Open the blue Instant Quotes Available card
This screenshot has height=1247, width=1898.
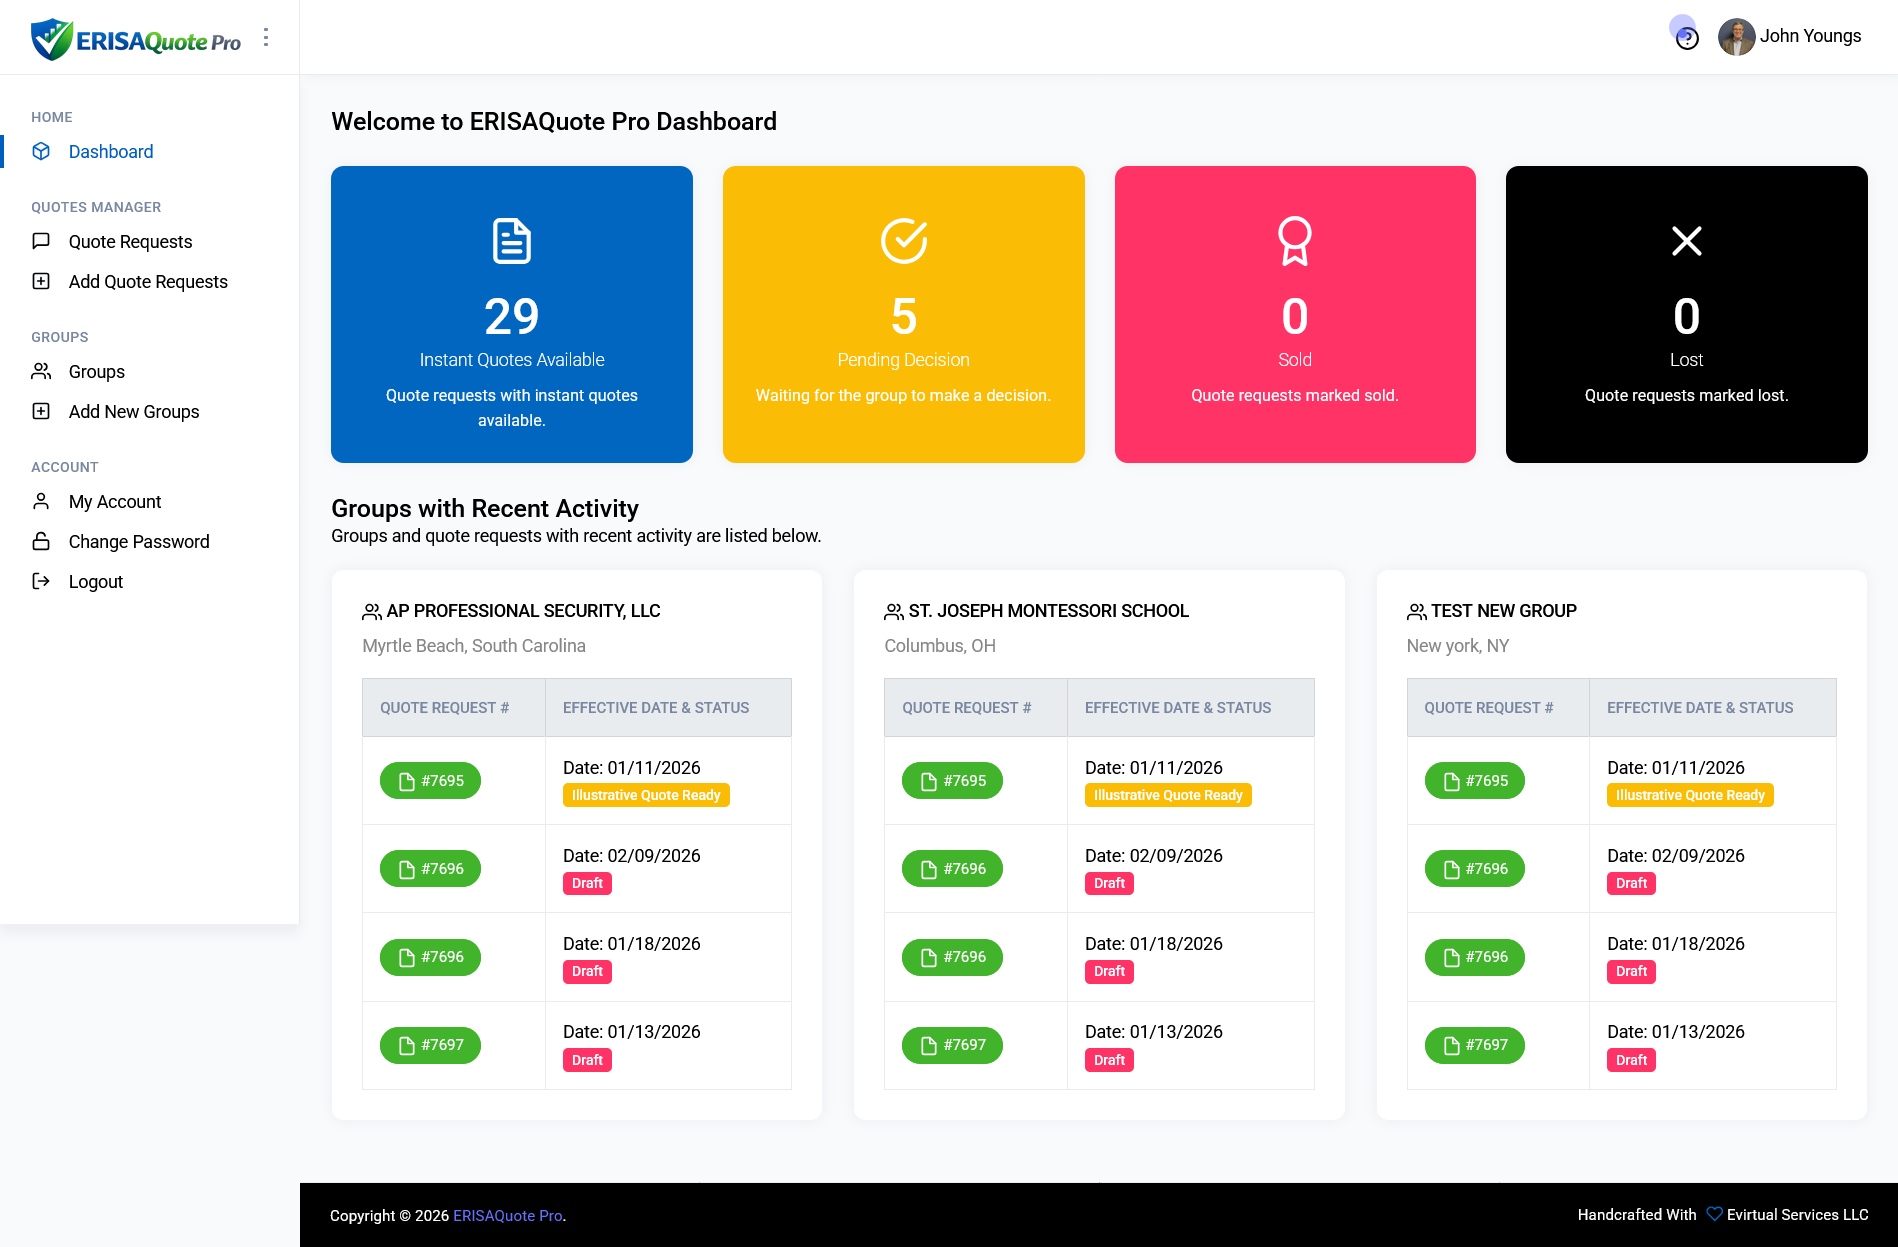pyautogui.click(x=511, y=314)
